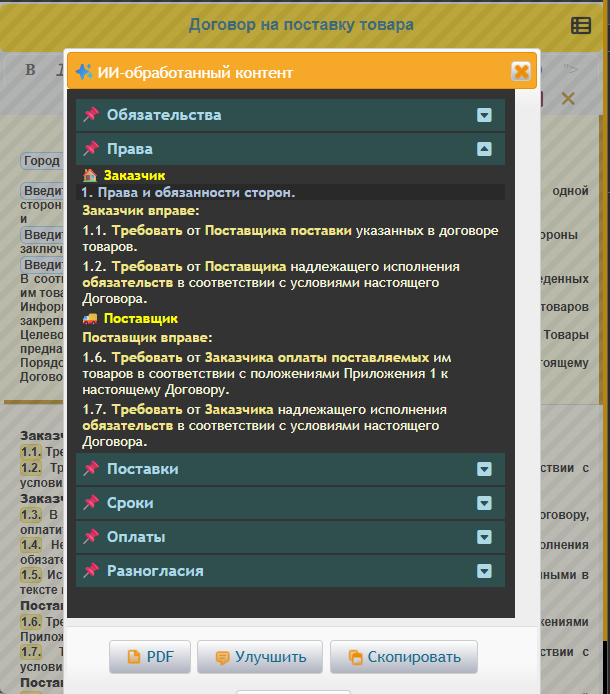Click the truck icon beside Поставщик
The image size is (610, 694).
point(90,318)
